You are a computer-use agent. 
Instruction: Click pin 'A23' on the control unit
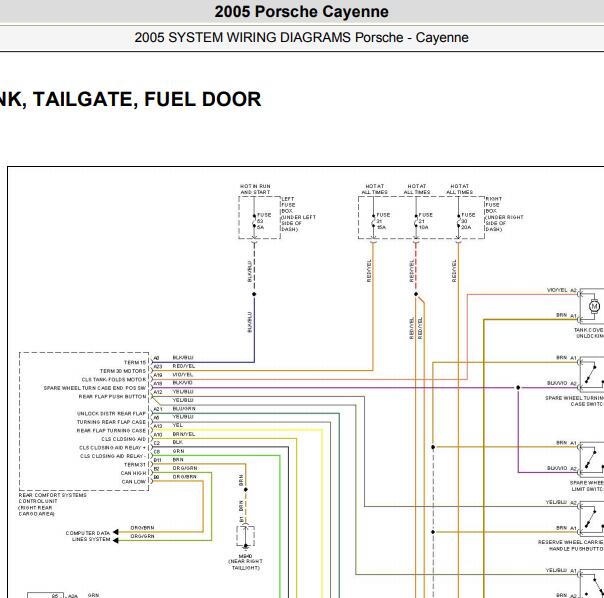[x=158, y=366]
